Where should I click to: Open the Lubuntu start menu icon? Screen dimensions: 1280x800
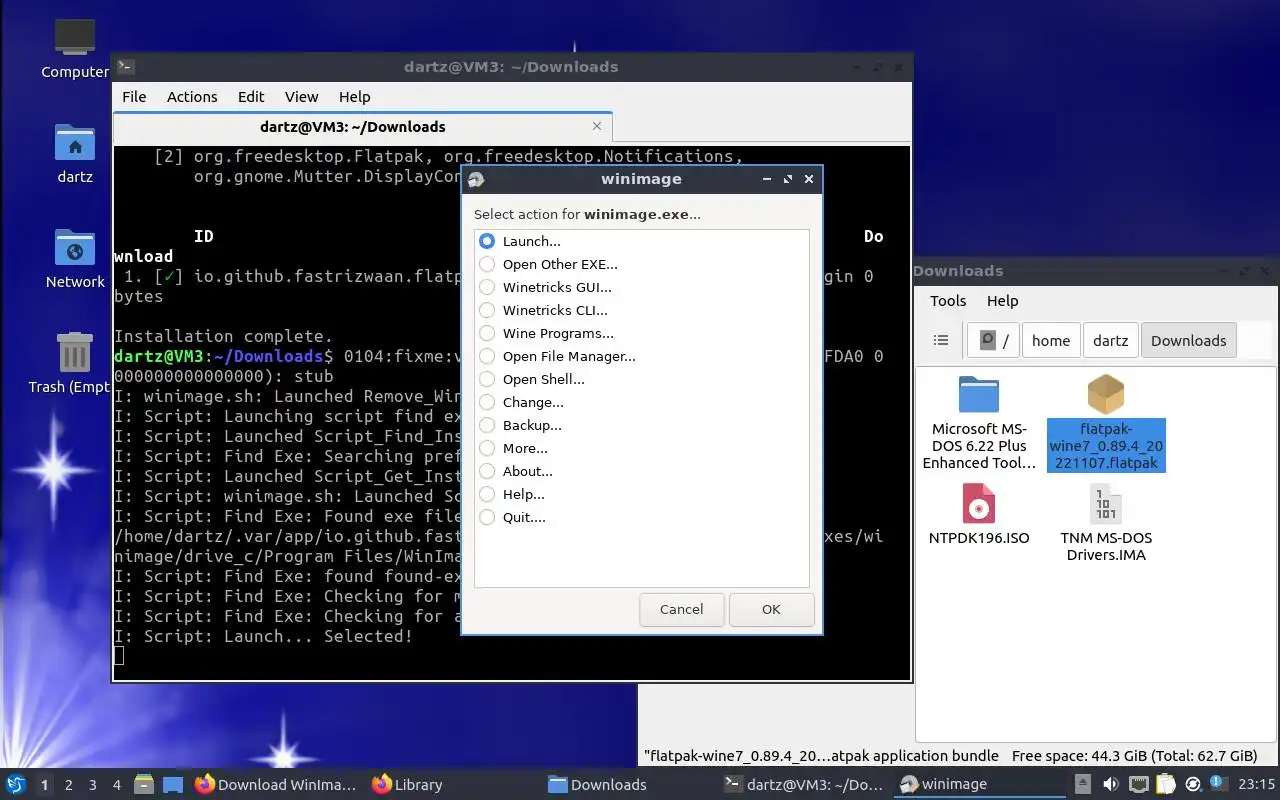click(16, 784)
